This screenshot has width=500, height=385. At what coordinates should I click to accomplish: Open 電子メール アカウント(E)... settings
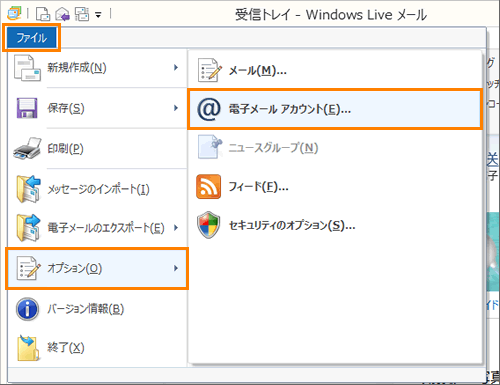point(335,109)
